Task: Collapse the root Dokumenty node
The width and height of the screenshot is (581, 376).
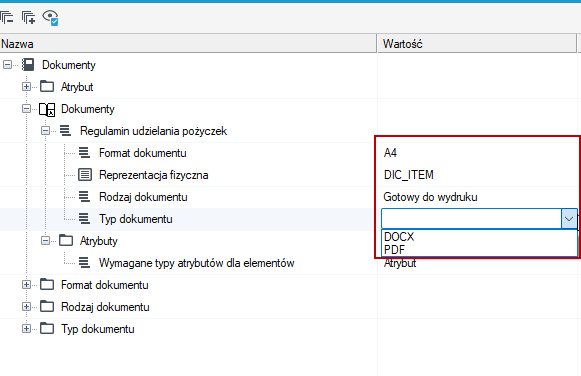Action: coord(7,65)
